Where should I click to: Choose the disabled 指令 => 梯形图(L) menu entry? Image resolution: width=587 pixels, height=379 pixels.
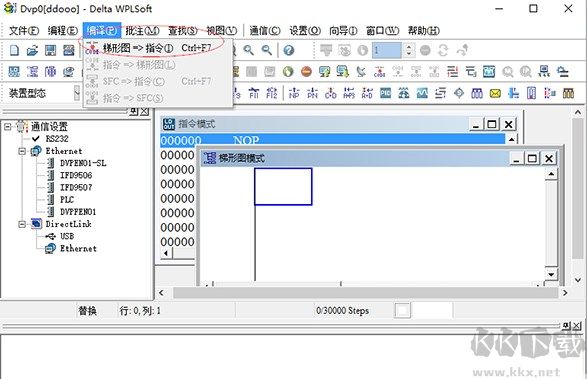(157, 65)
